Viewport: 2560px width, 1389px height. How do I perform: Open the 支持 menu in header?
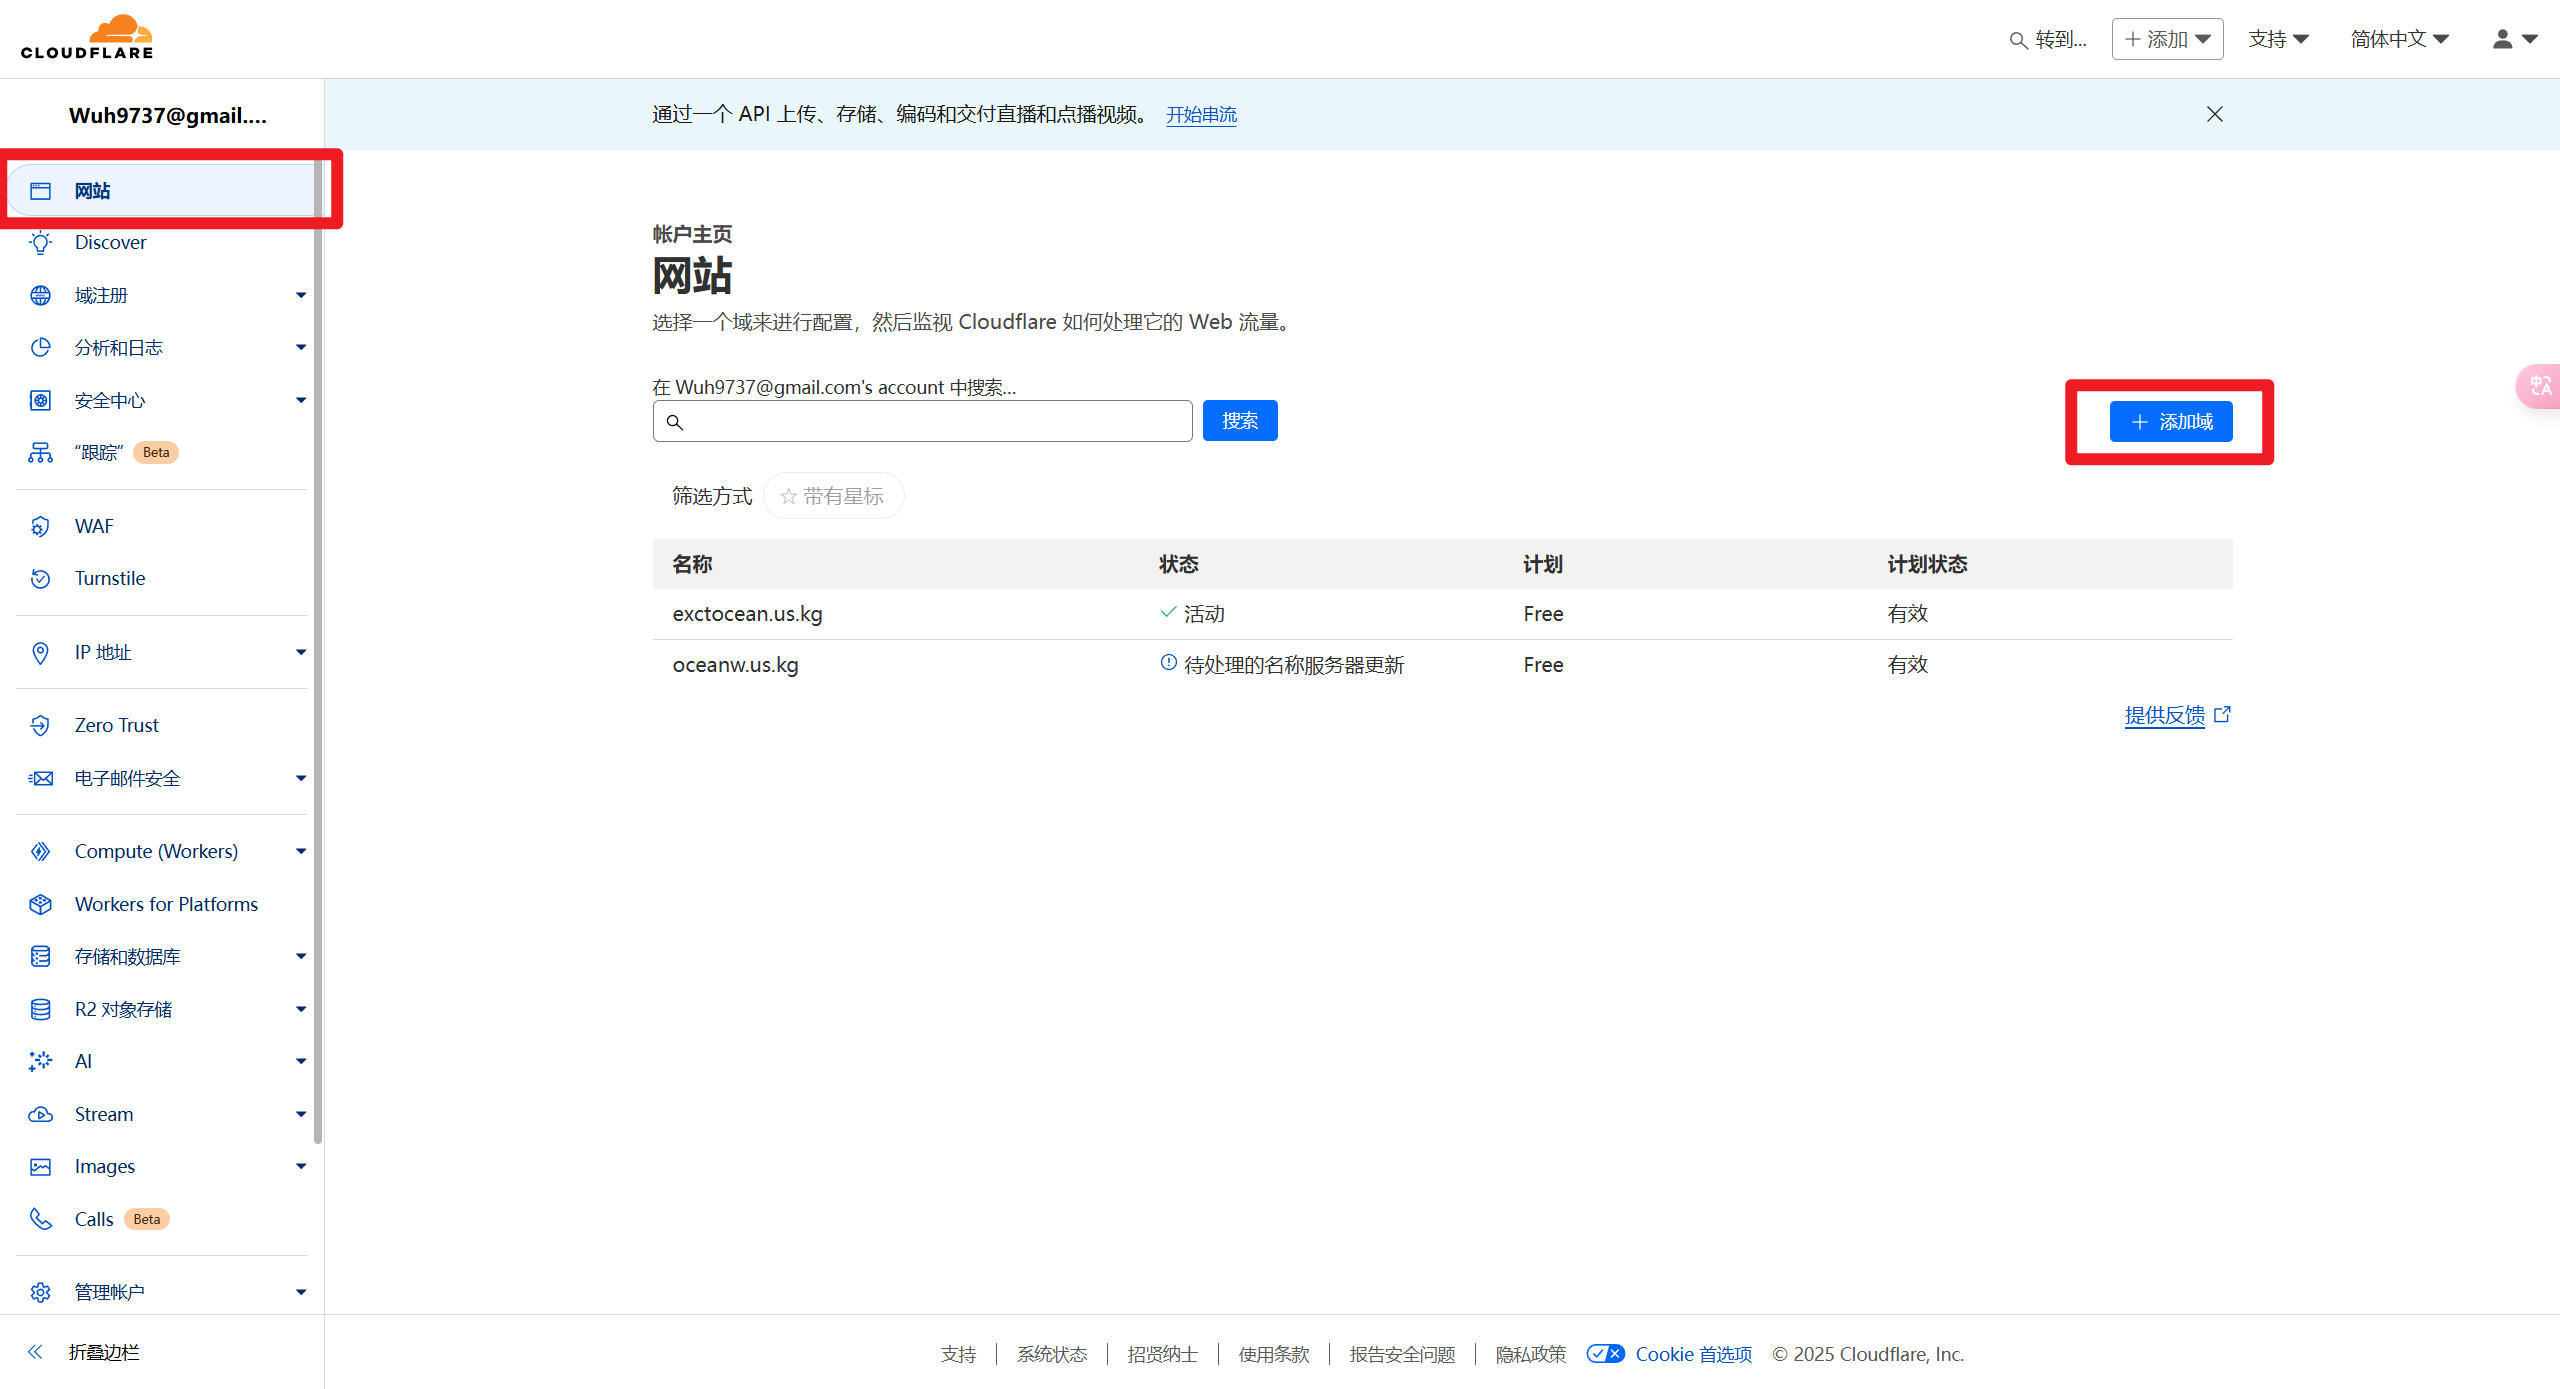(2277, 39)
